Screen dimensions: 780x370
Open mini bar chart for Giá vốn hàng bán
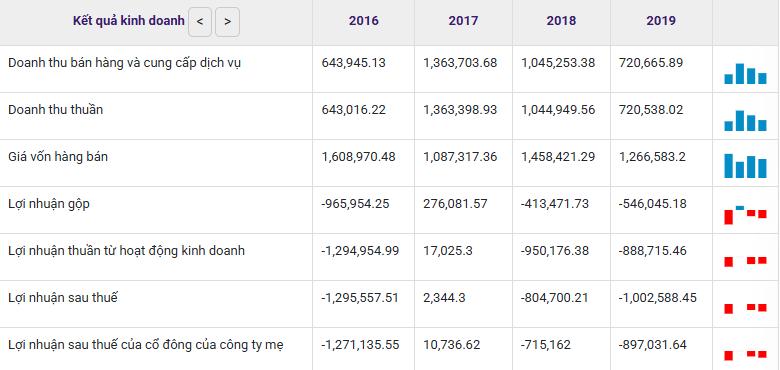[x=745, y=166]
